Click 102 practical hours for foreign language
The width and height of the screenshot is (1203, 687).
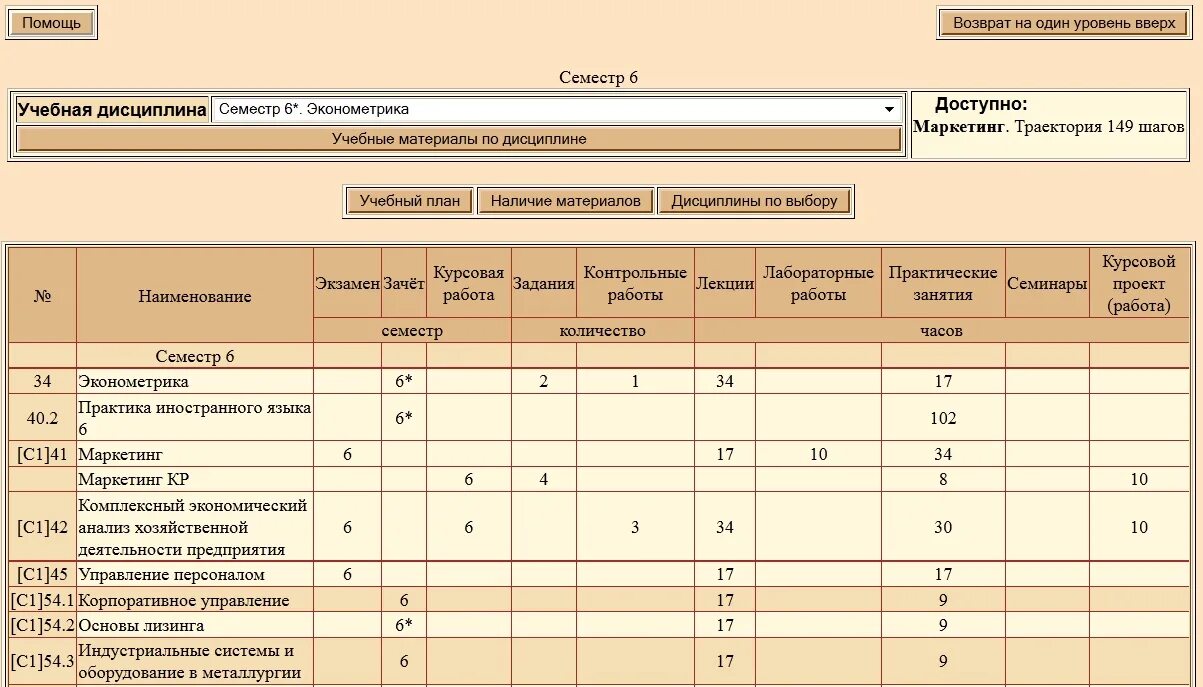(x=943, y=418)
